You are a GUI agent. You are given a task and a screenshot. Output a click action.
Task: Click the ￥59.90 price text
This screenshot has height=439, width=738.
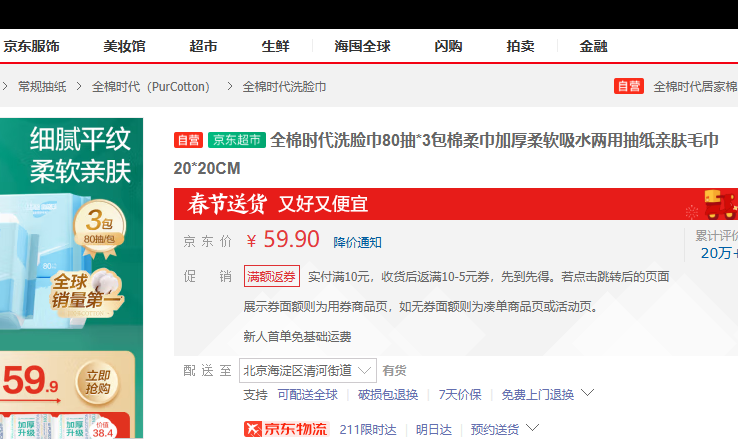point(282,239)
